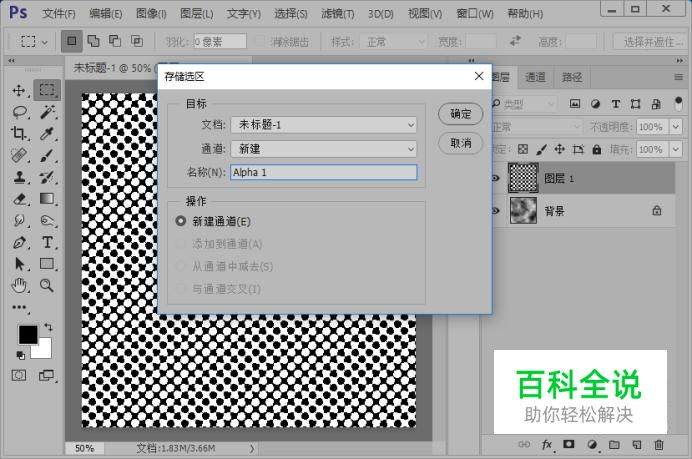The width and height of the screenshot is (692, 459).
Task: Click the 取消 button
Action: 460,143
